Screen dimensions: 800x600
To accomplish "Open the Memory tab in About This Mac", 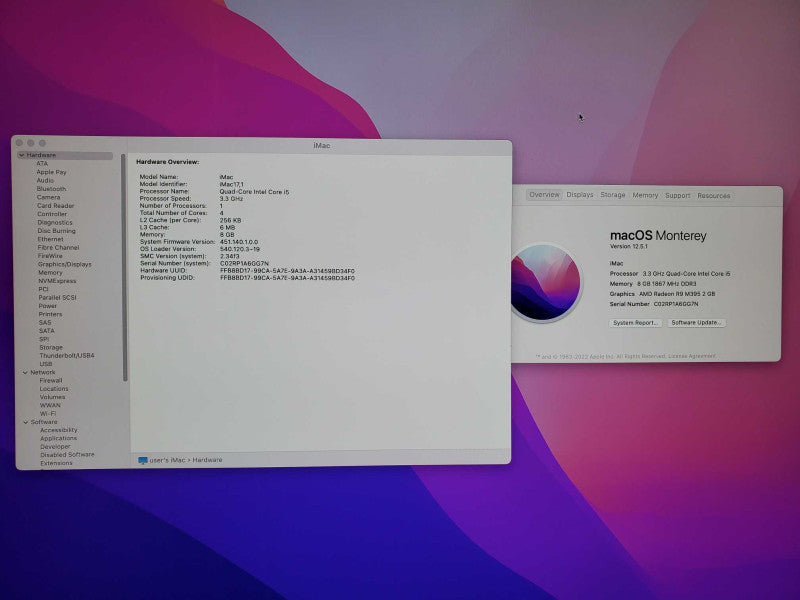I will click(x=645, y=195).
